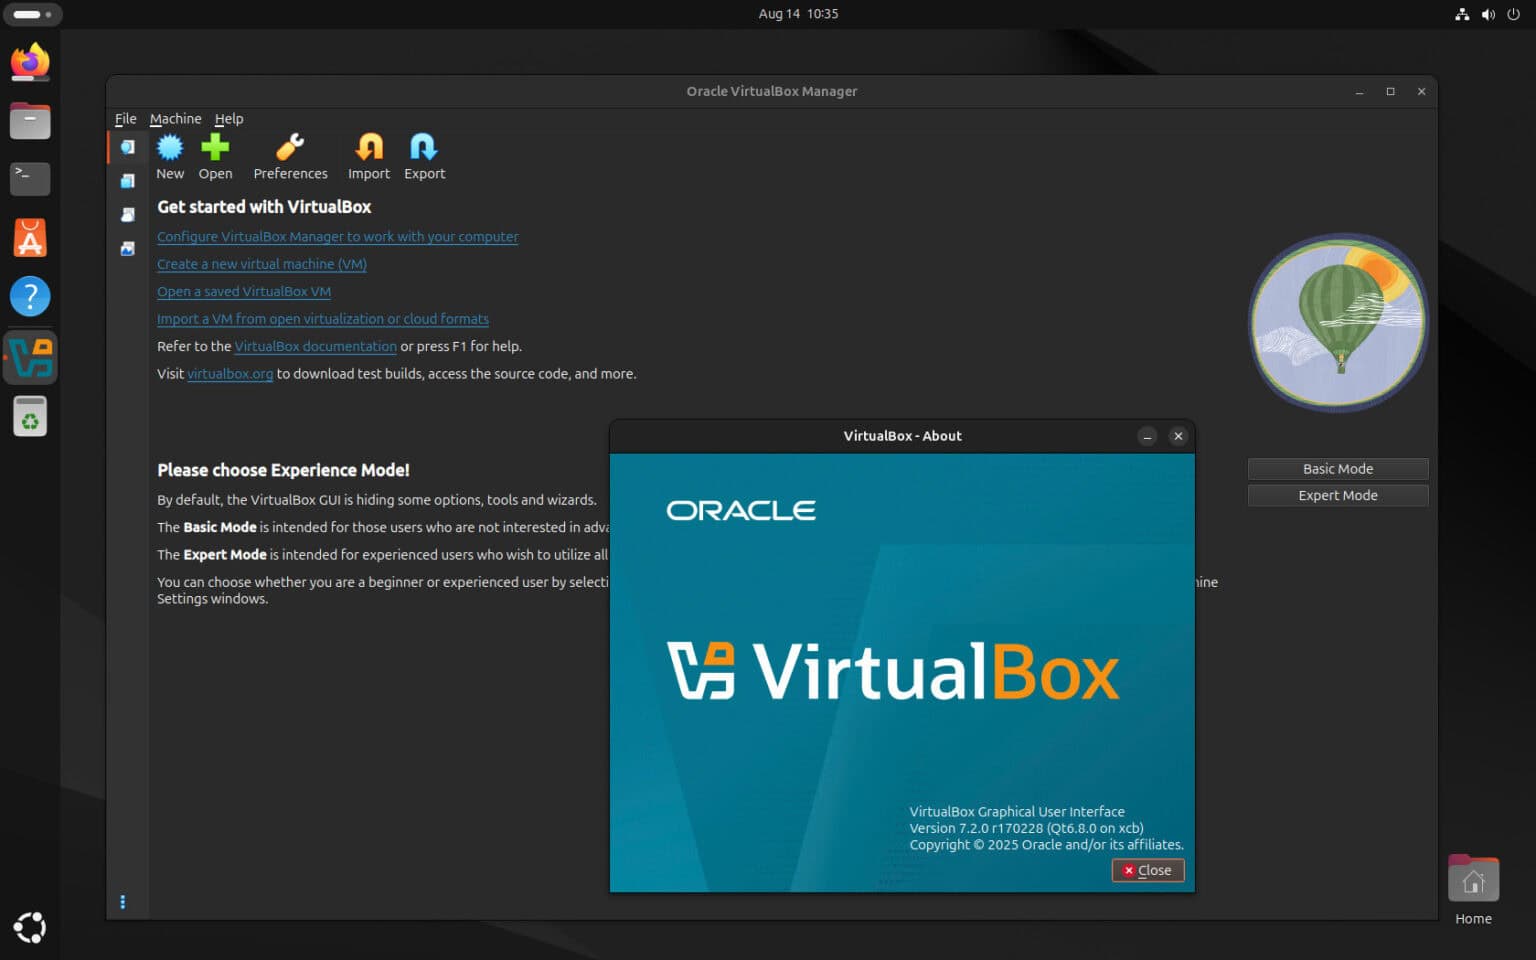Open the Network tool from the left sidebar

[127, 214]
